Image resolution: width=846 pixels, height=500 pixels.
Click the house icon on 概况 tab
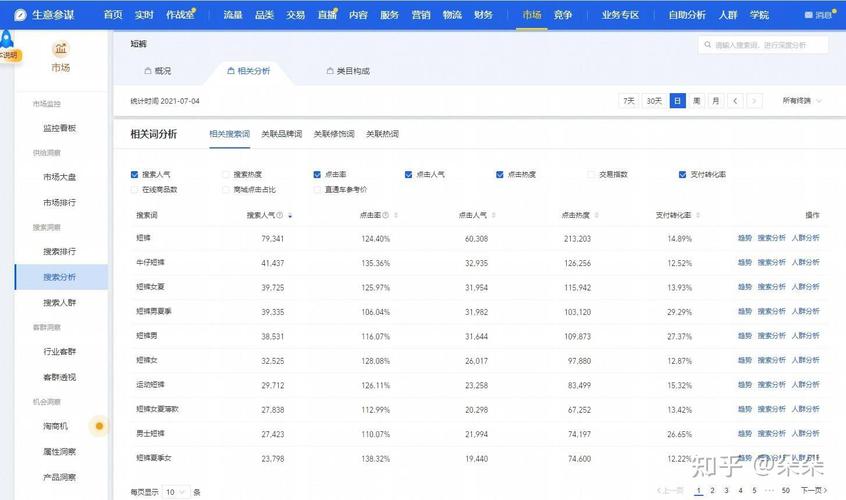pos(148,71)
